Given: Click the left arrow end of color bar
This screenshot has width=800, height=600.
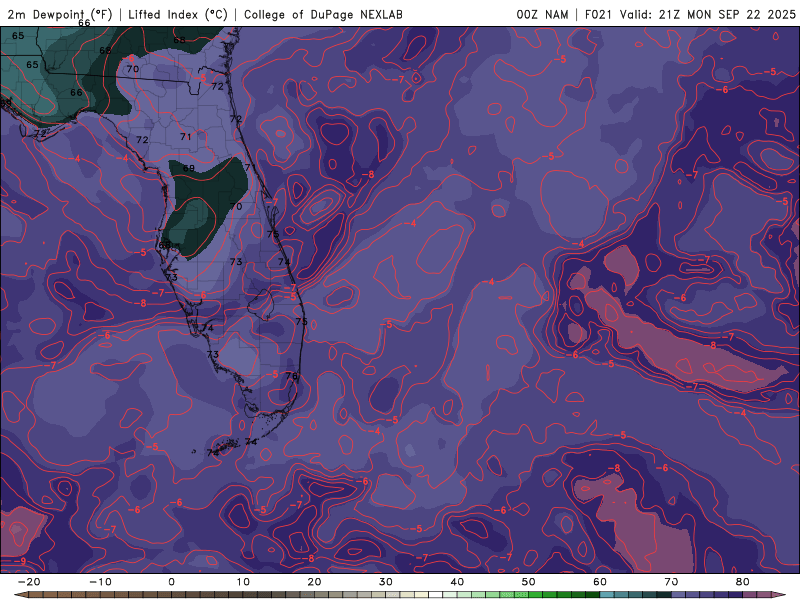Looking at the screenshot, I should coord(20,595).
